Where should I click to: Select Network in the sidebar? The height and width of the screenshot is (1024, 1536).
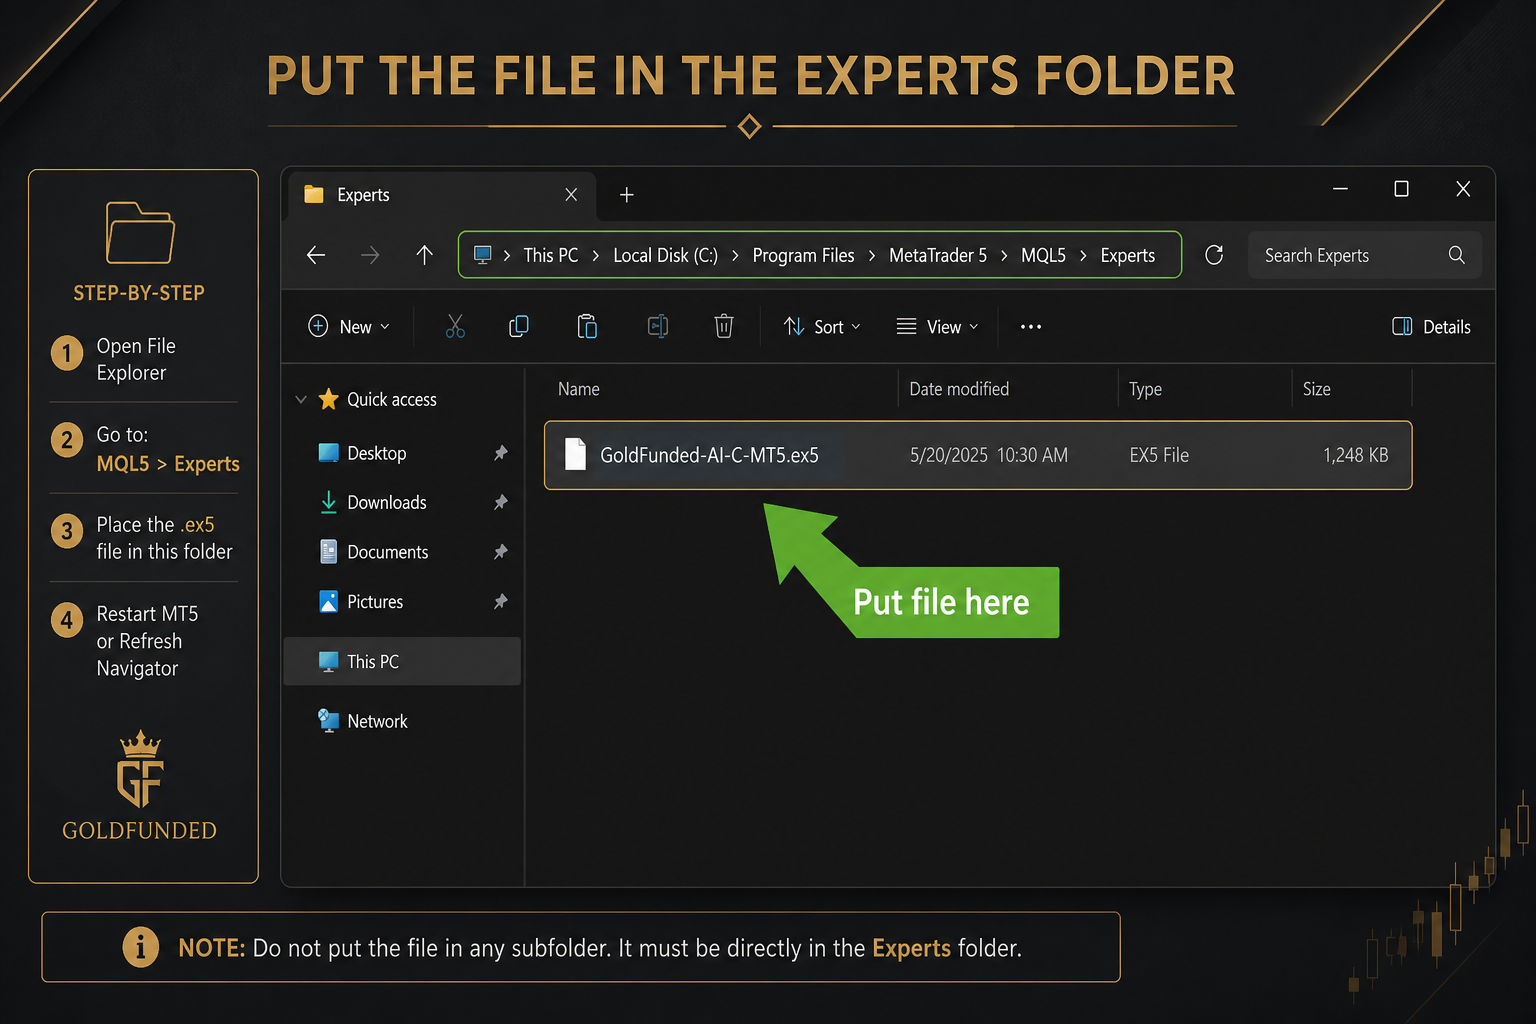[378, 721]
